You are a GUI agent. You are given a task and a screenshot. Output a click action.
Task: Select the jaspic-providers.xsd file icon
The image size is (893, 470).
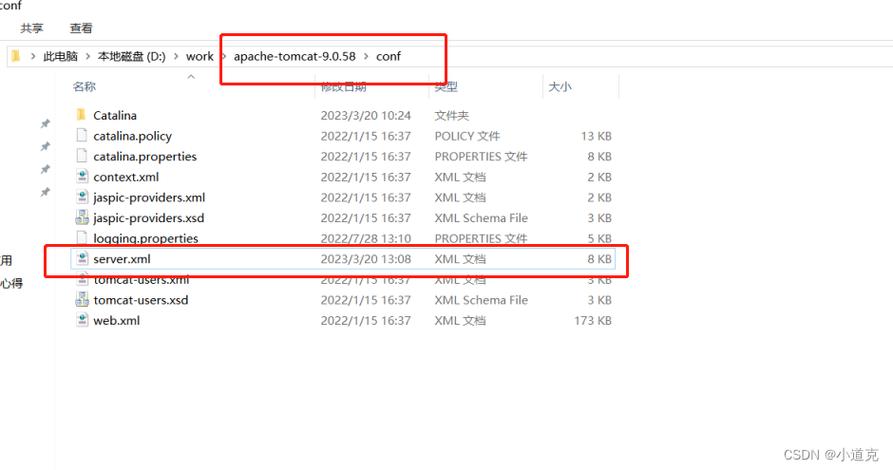(x=82, y=218)
